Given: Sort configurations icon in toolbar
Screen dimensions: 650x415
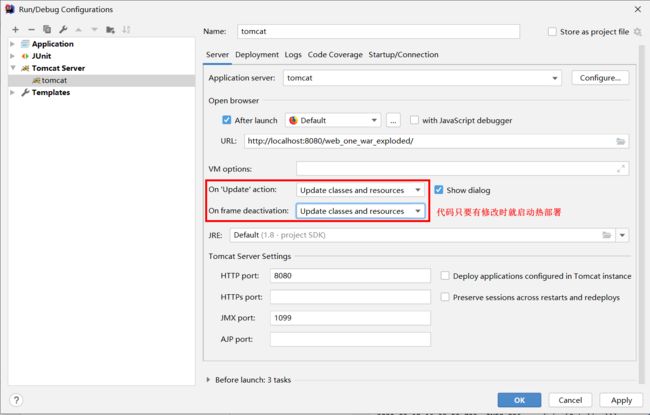Looking at the screenshot, I should tap(126, 30).
